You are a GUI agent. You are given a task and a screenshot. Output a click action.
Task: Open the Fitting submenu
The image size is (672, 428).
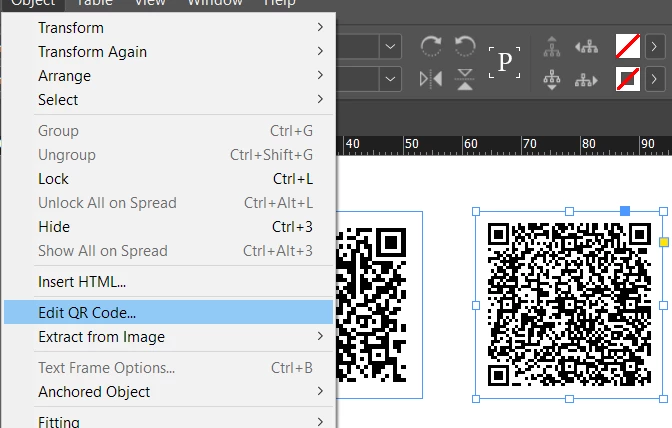click(x=168, y=422)
